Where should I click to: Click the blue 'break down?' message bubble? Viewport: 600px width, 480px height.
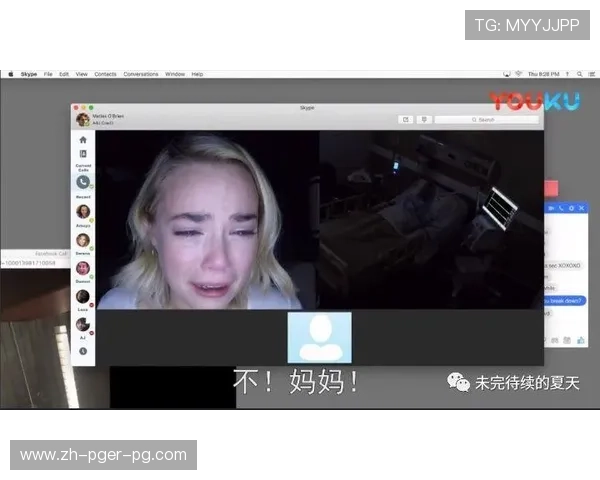[x=565, y=301]
